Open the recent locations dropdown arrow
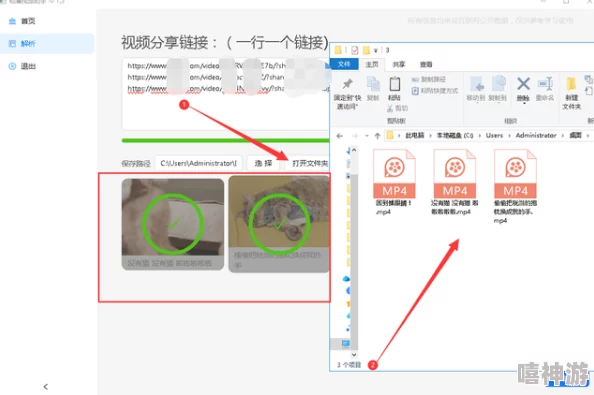Viewport: 594px width, 395px height. [366, 136]
